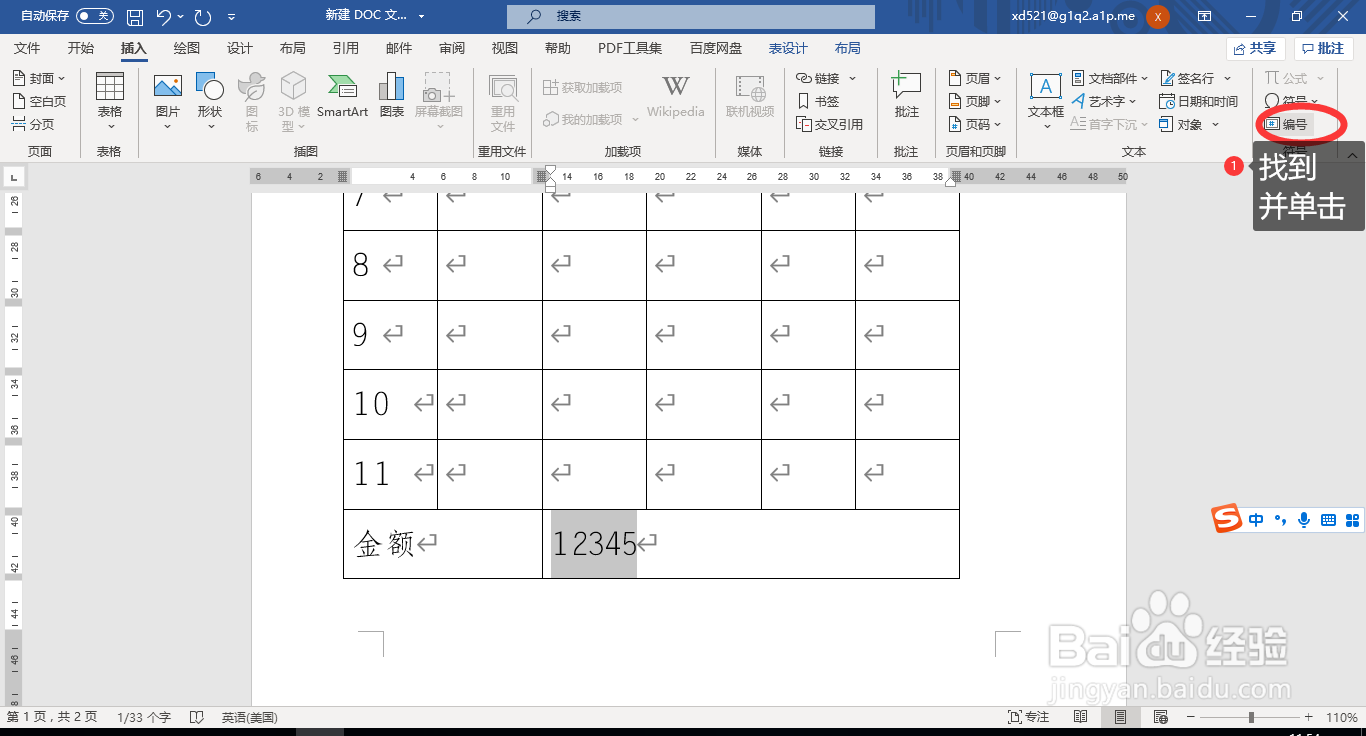The height and width of the screenshot is (736, 1366).
Task: Insert a 封面 cover page
Action: pos(40,78)
